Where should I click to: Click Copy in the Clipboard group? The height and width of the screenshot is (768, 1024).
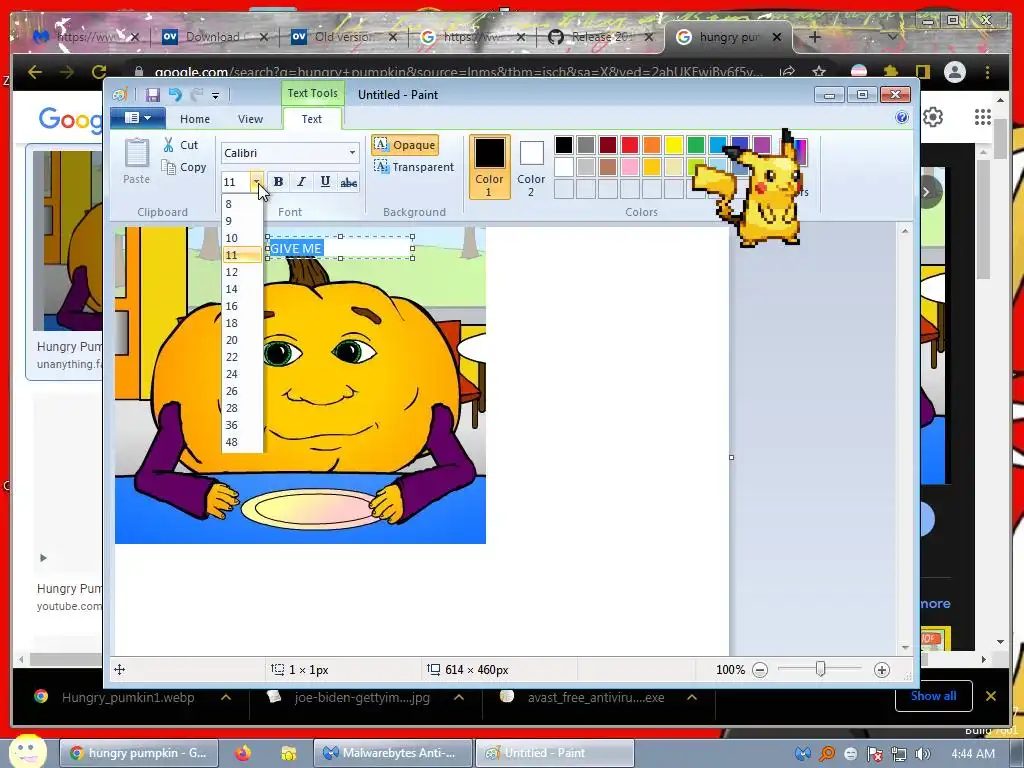point(184,167)
